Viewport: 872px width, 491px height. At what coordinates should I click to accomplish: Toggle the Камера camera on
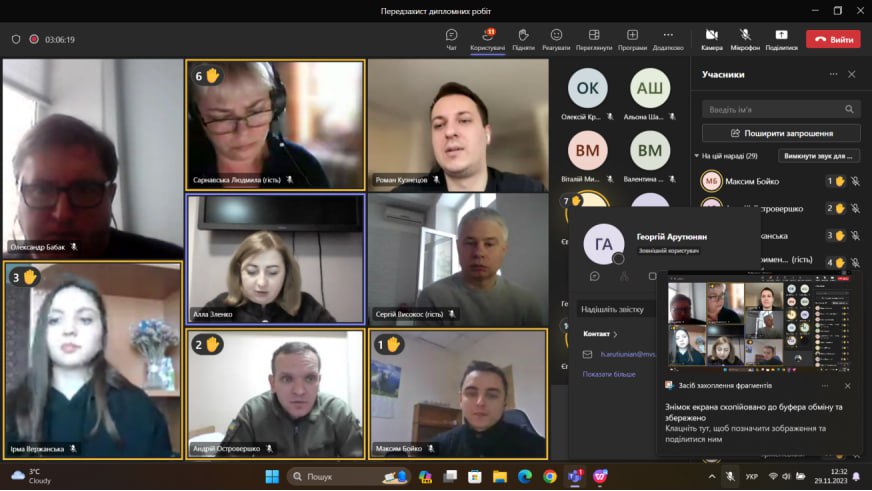[711, 35]
